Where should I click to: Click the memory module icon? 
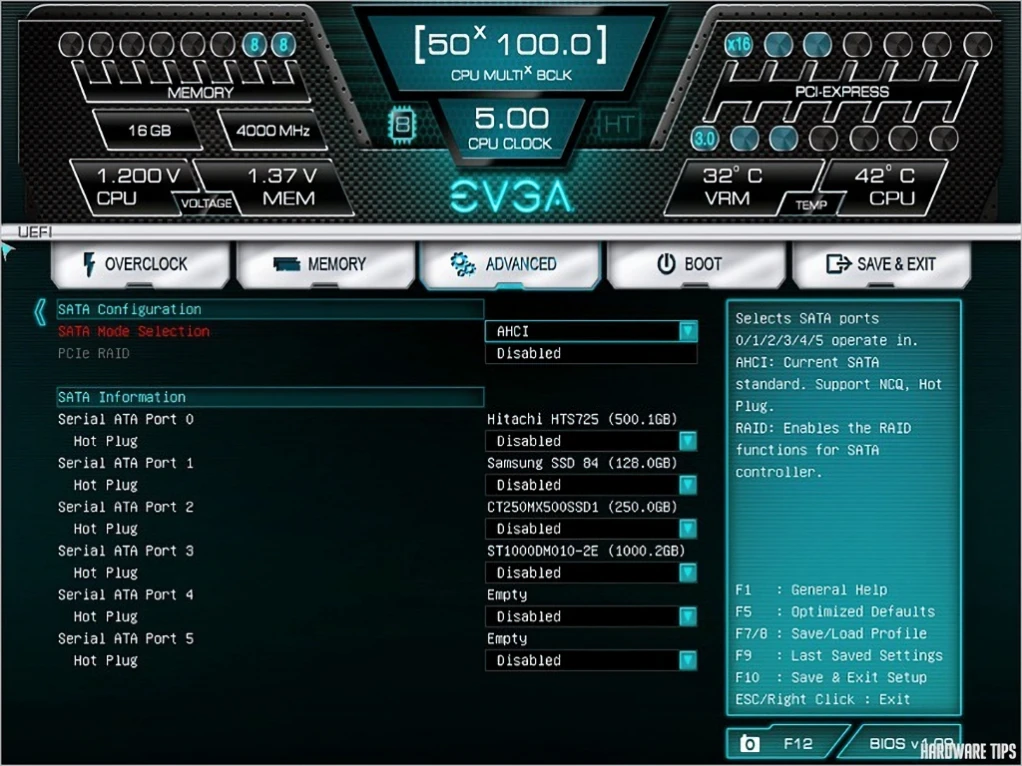(x=286, y=264)
